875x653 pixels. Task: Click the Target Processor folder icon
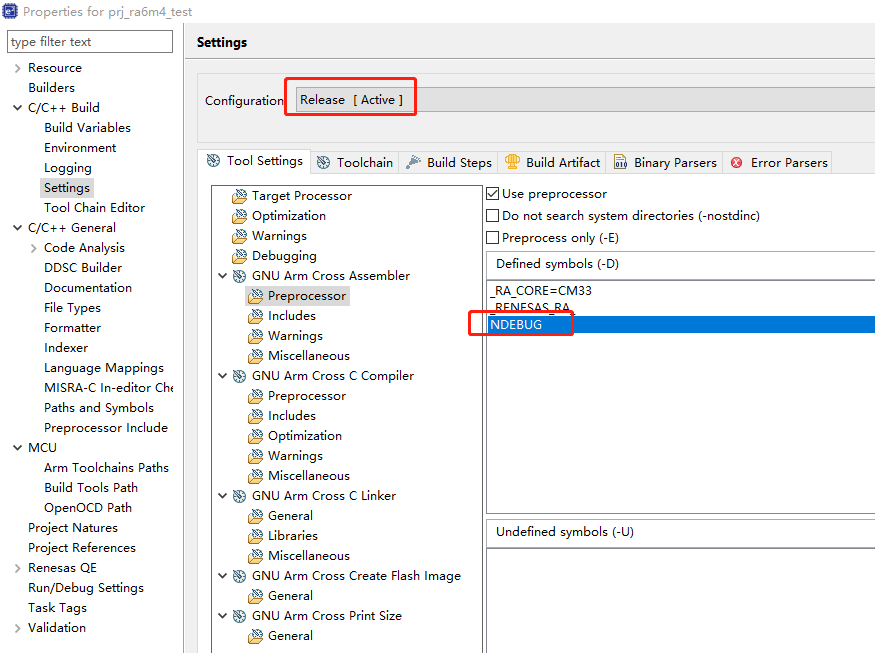[x=239, y=196]
